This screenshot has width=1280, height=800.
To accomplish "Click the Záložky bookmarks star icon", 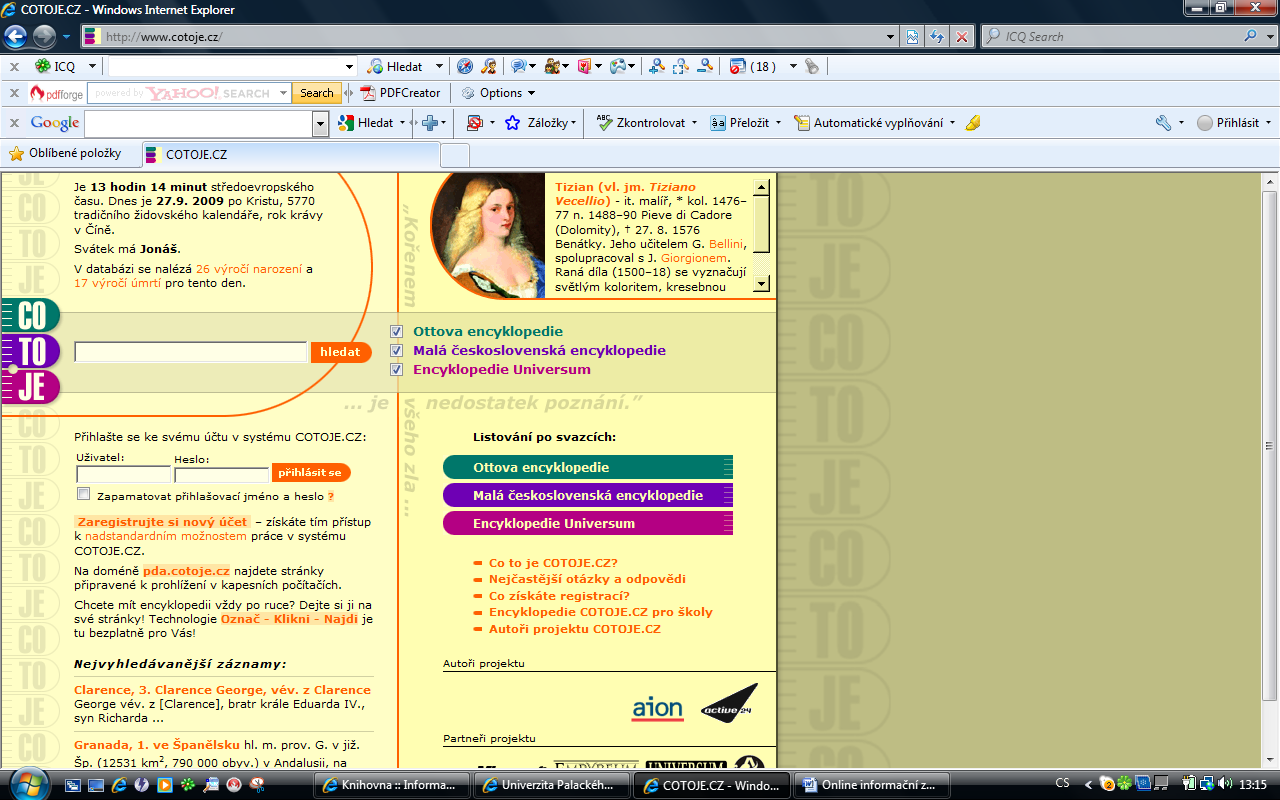I will (512, 123).
